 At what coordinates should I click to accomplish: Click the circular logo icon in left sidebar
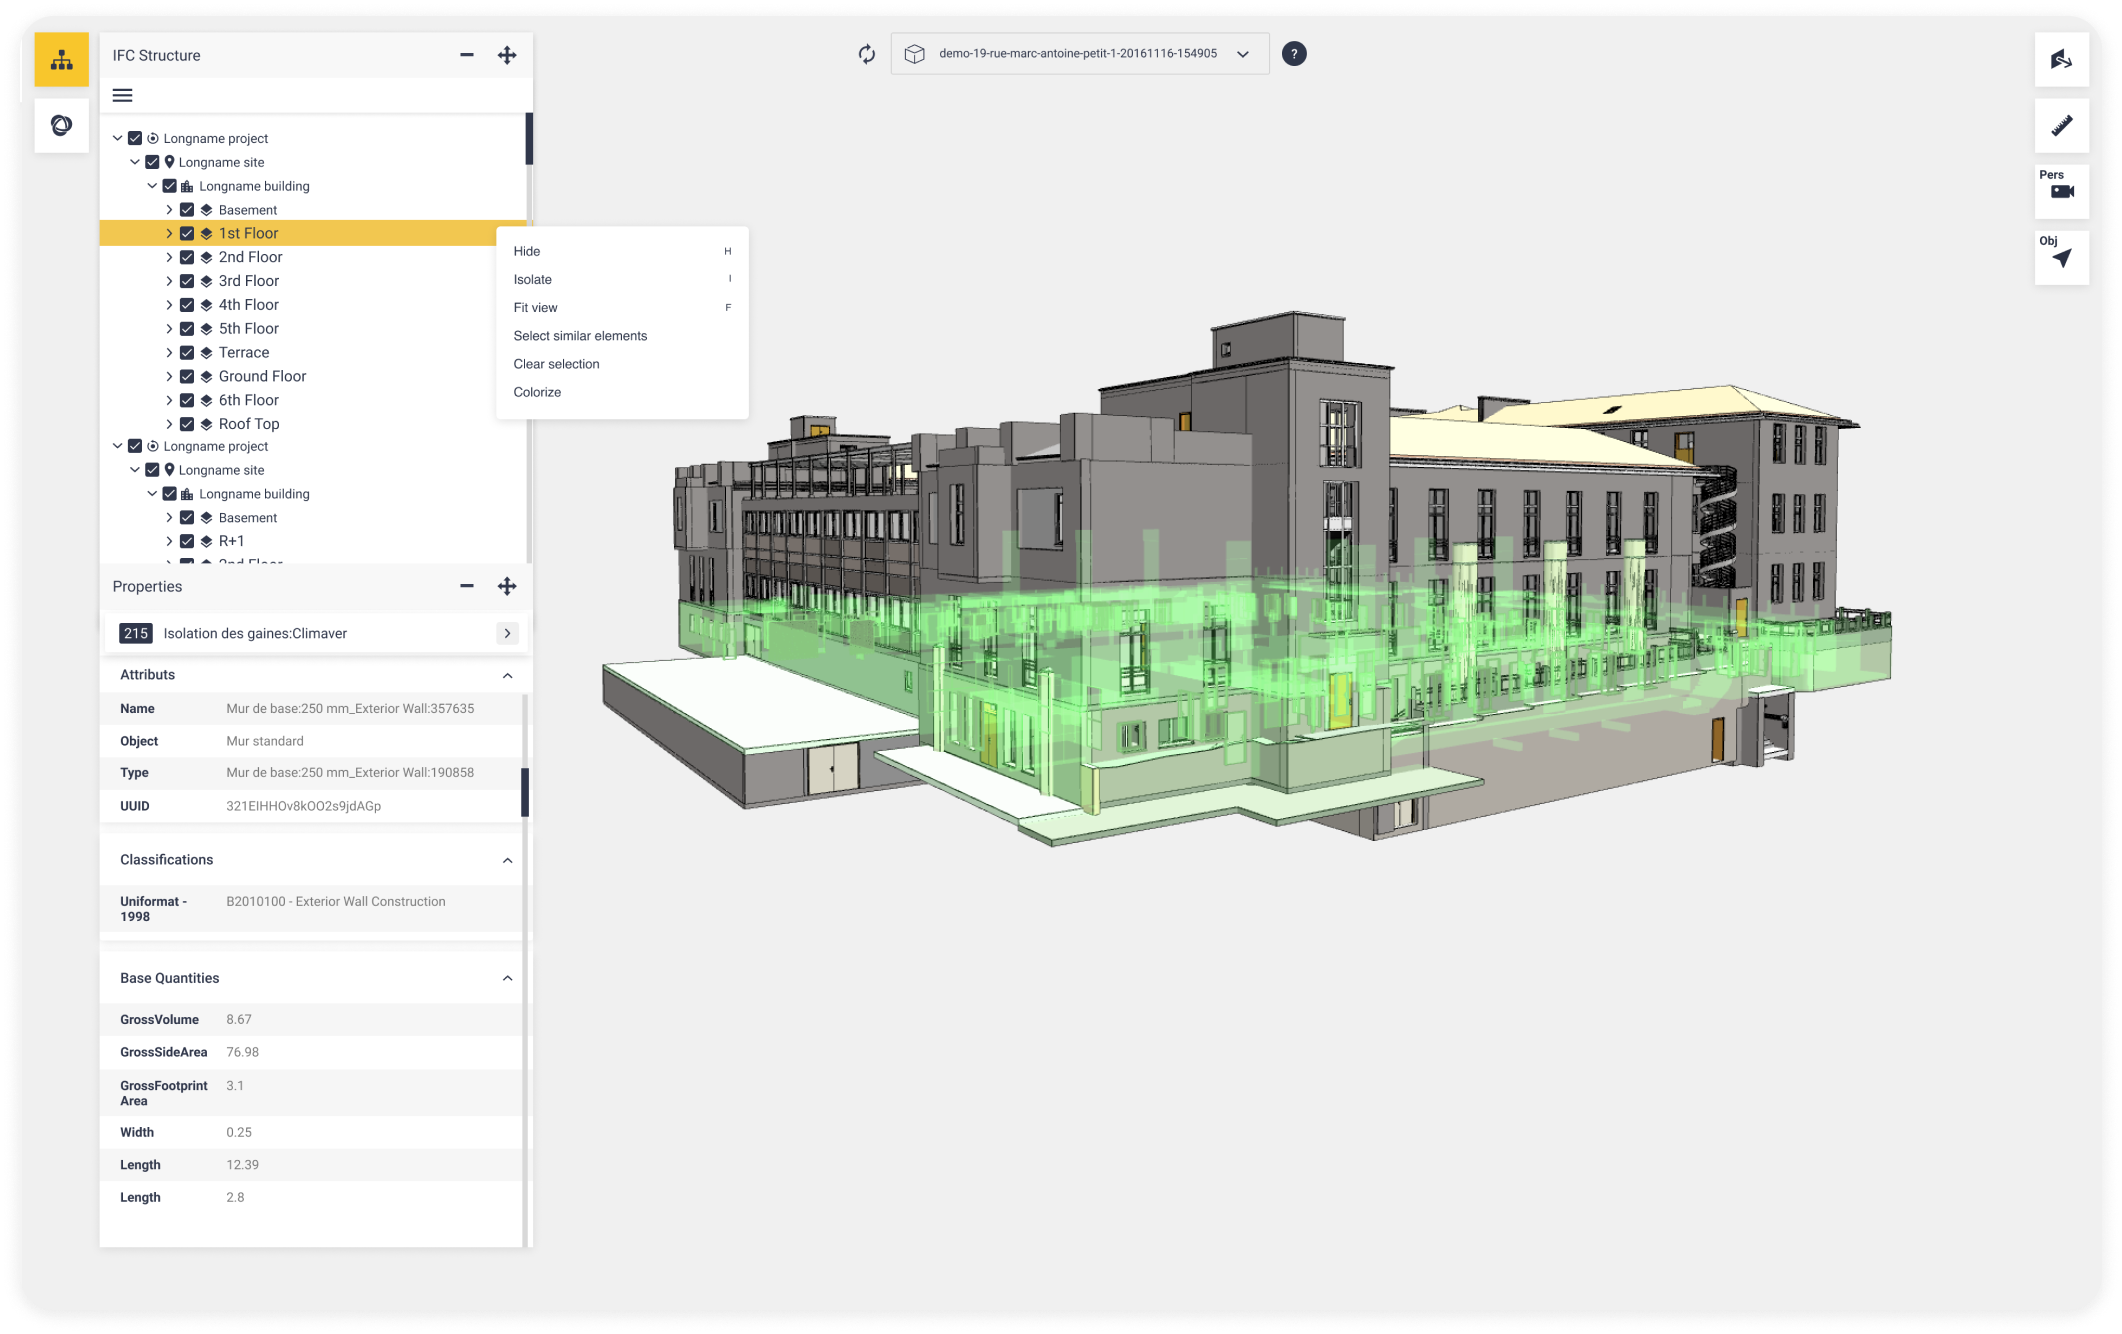click(x=62, y=126)
